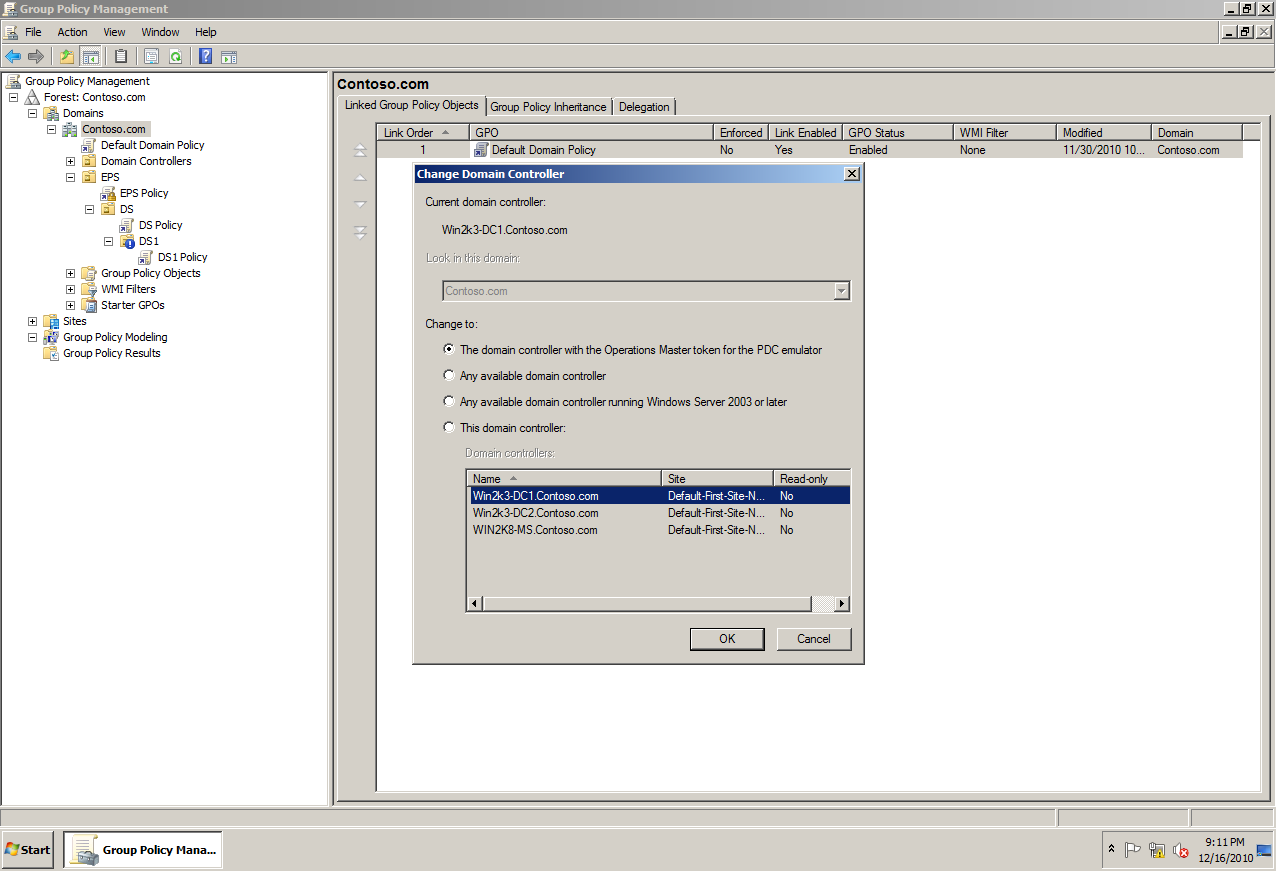Select the Default Domain Policy link row
The height and width of the screenshot is (871, 1276).
click(x=810, y=150)
